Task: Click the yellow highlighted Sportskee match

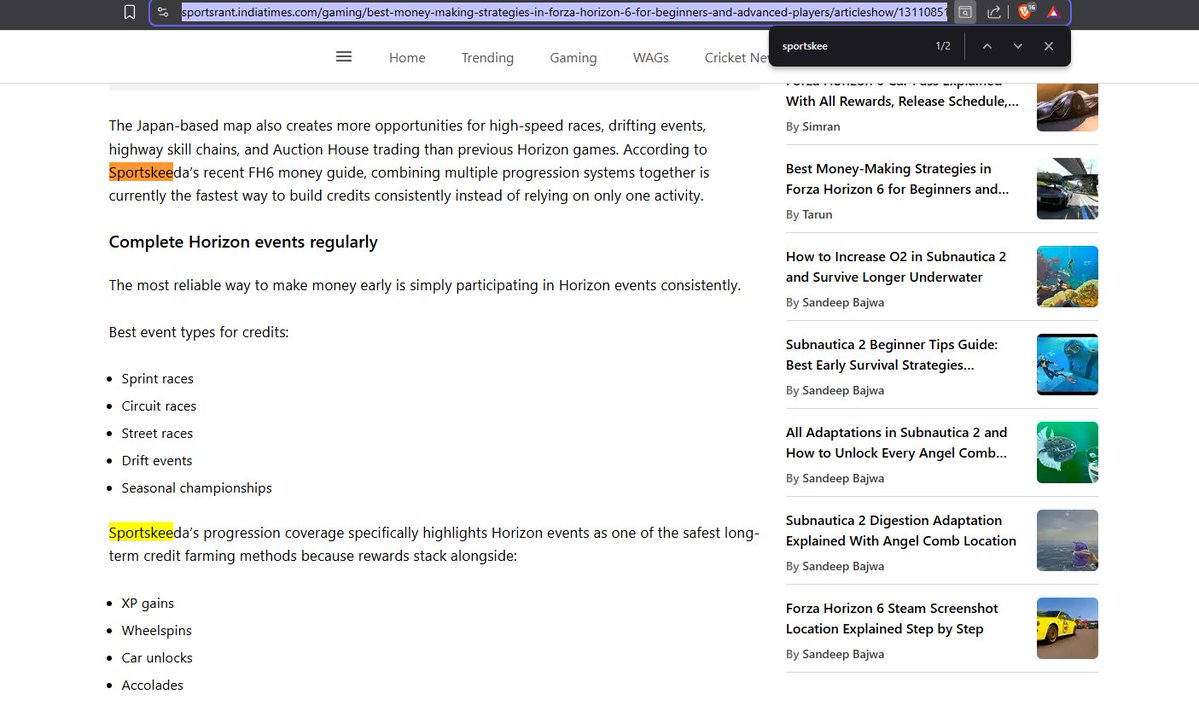Action: point(141,533)
